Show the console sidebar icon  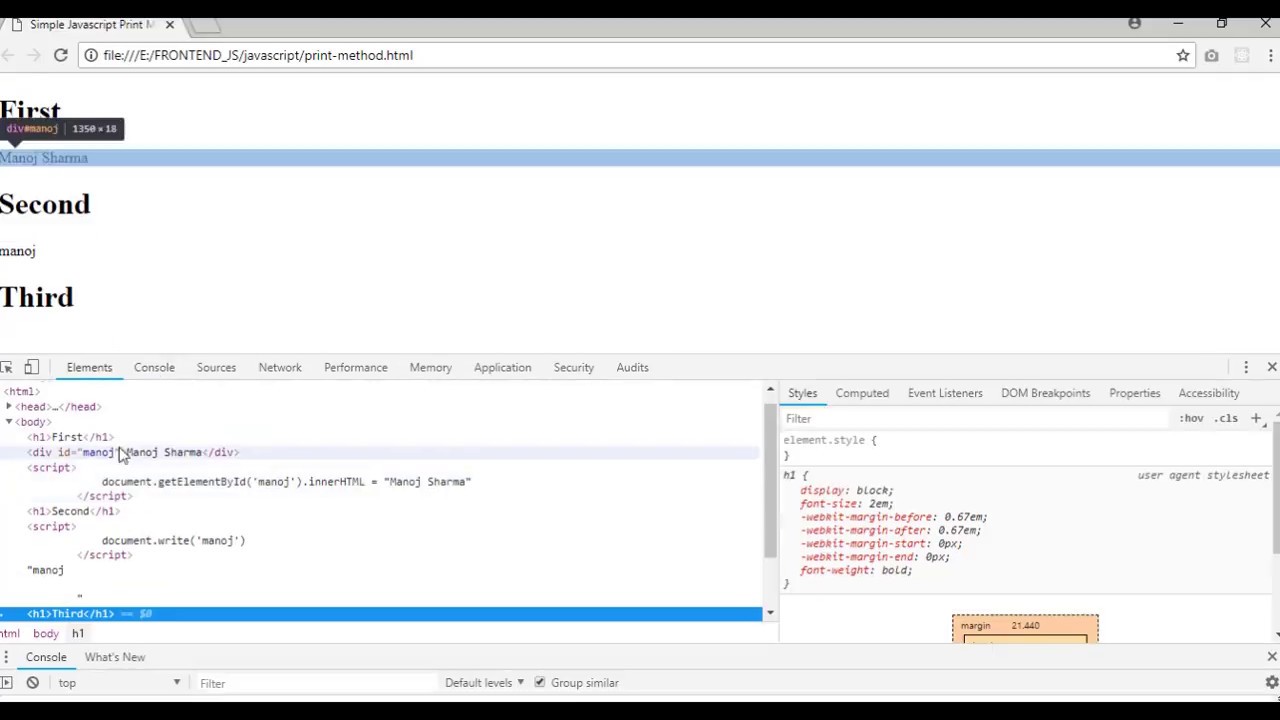point(6,683)
